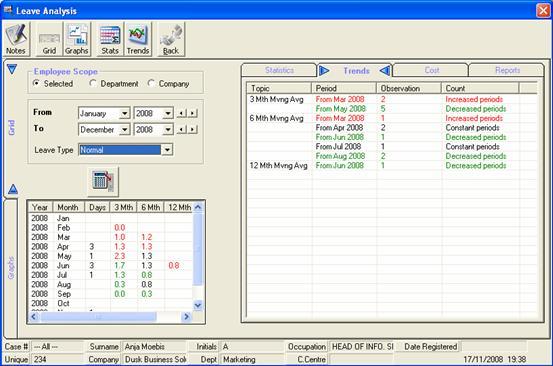Viewport: 553px width, 366px height.
Task: Step From date forward with right arrow
Action: (192, 113)
